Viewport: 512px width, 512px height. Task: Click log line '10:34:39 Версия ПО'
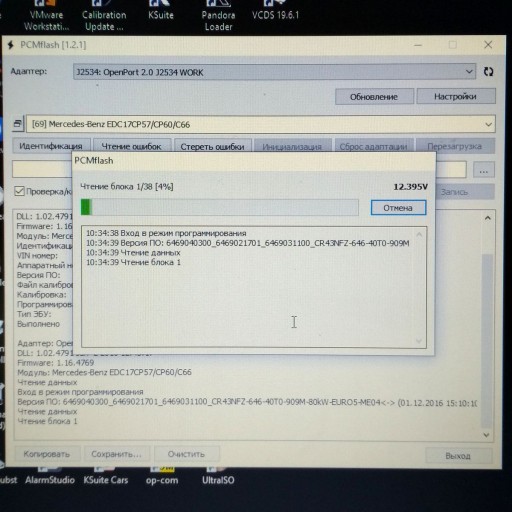(248, 243)
